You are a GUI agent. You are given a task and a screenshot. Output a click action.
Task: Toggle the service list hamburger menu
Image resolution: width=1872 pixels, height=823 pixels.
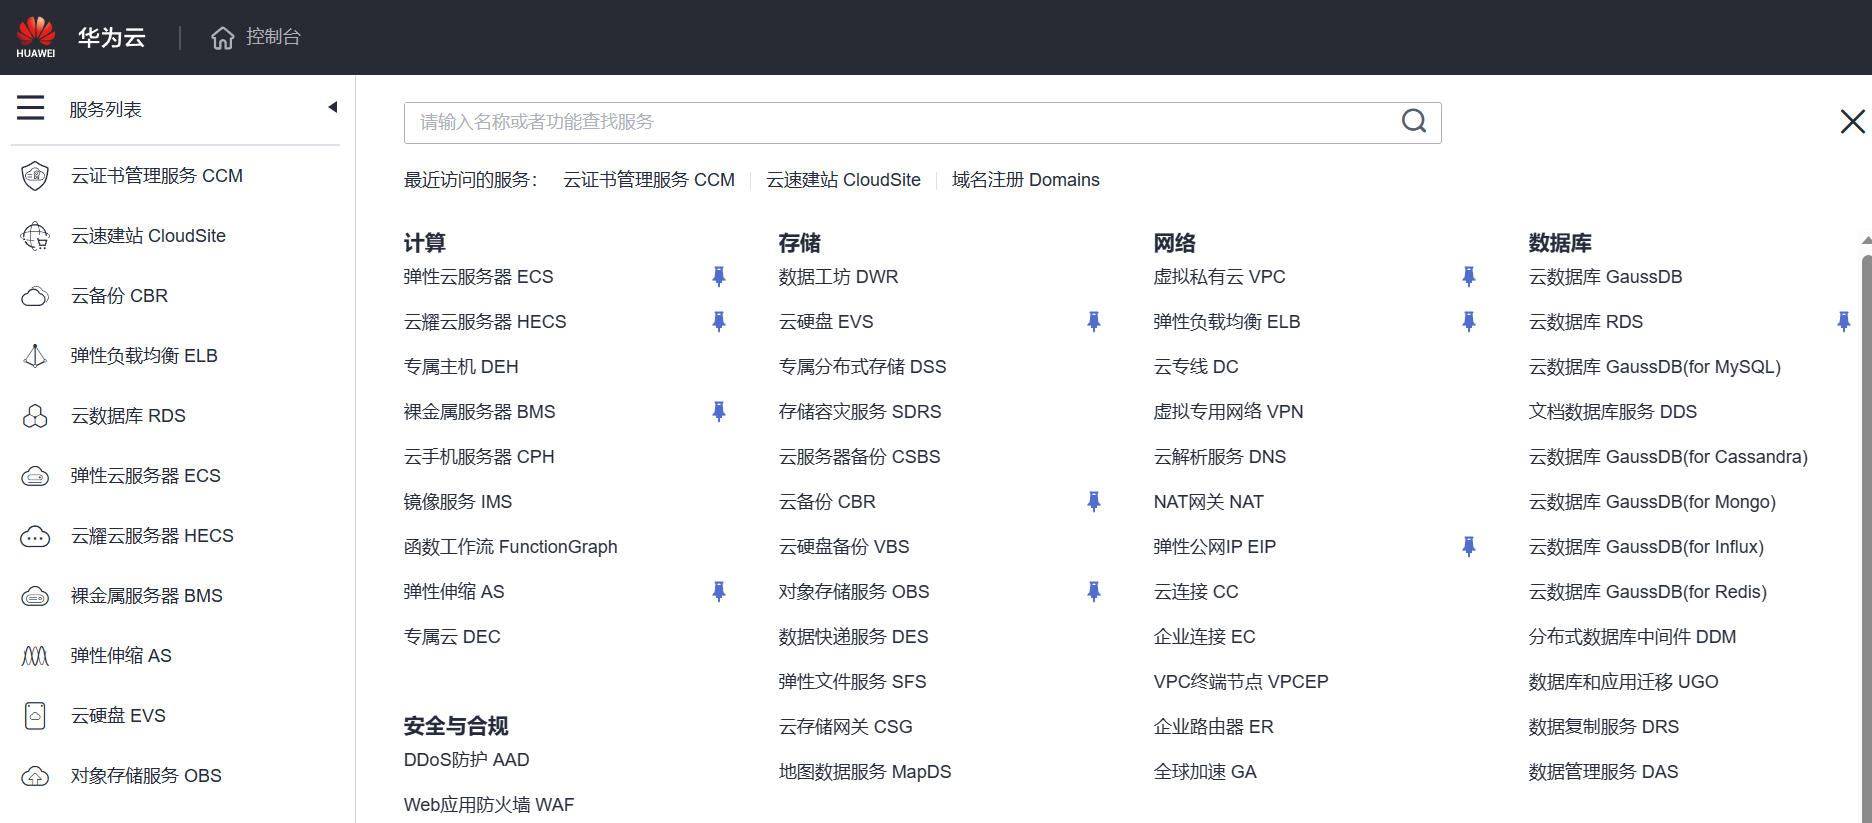pyautogui.click(x=30, y=108)
